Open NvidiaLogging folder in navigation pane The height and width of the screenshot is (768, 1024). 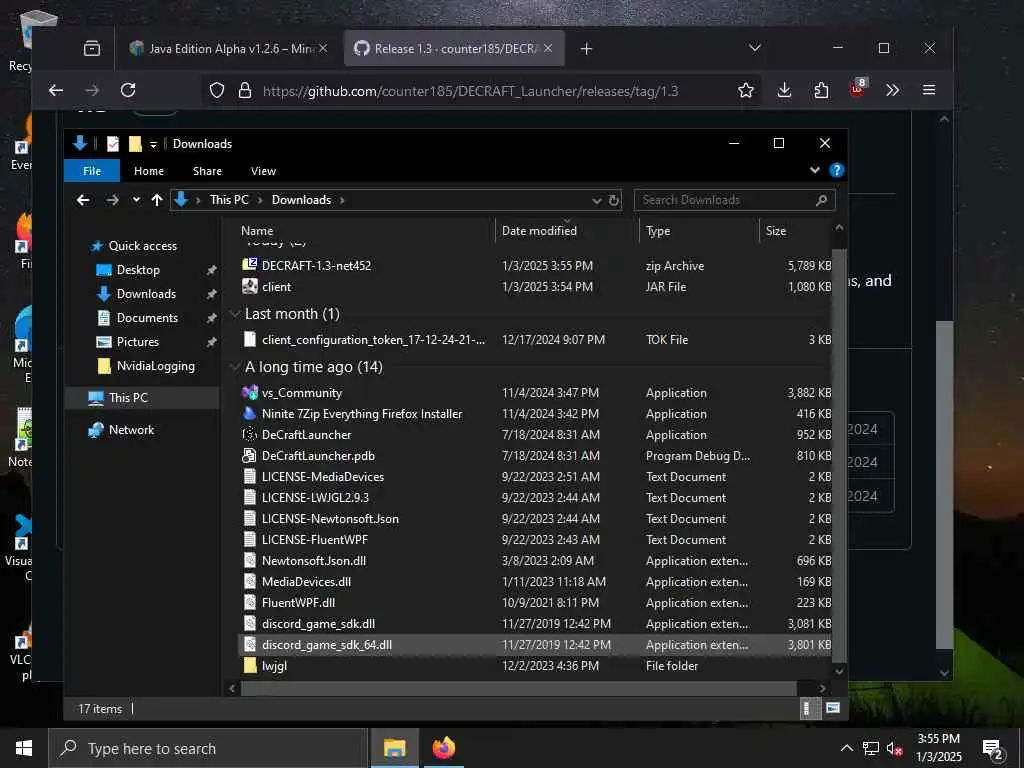point(155,366)
